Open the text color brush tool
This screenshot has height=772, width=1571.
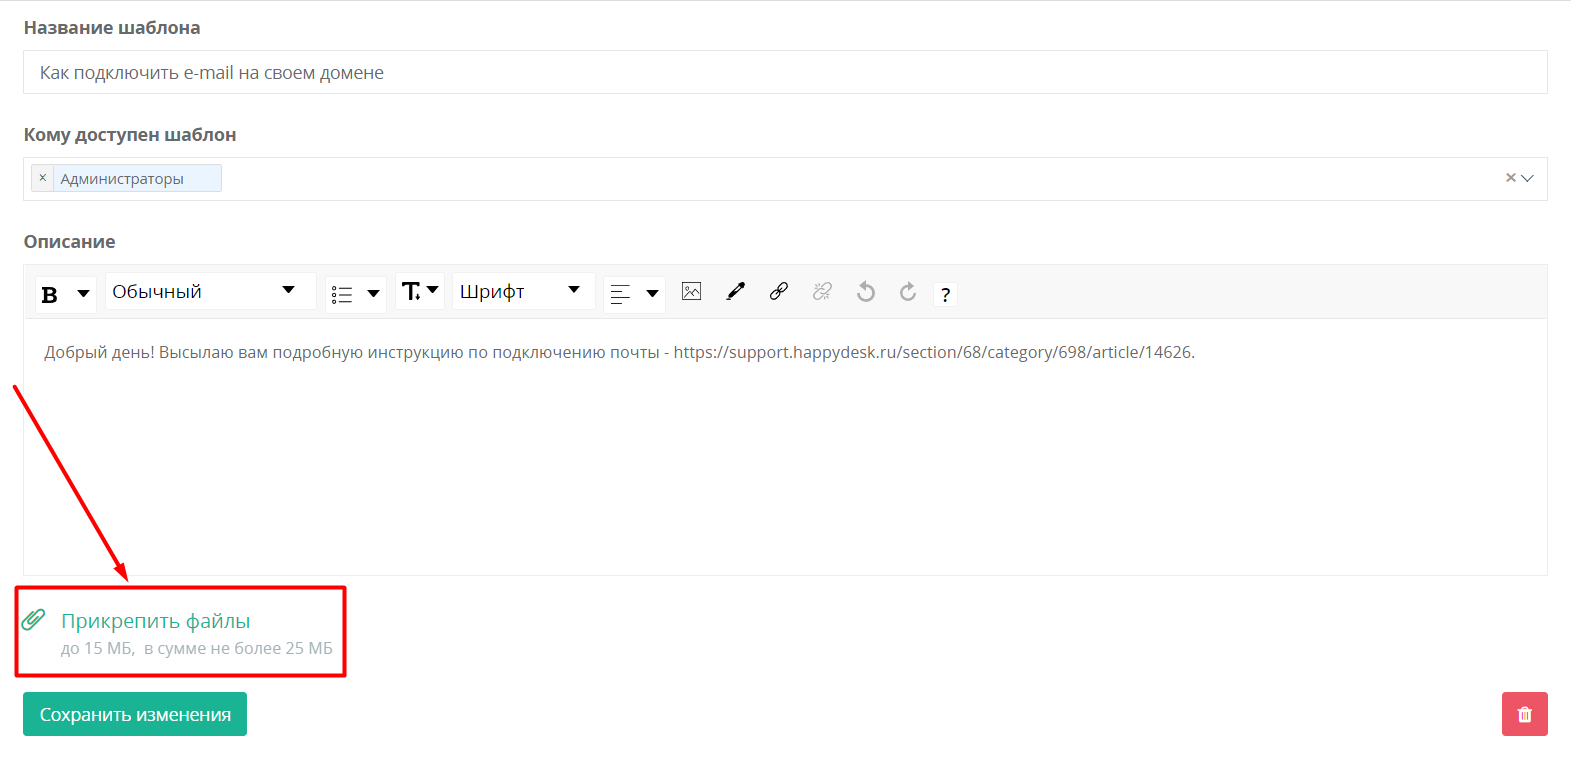735,291
